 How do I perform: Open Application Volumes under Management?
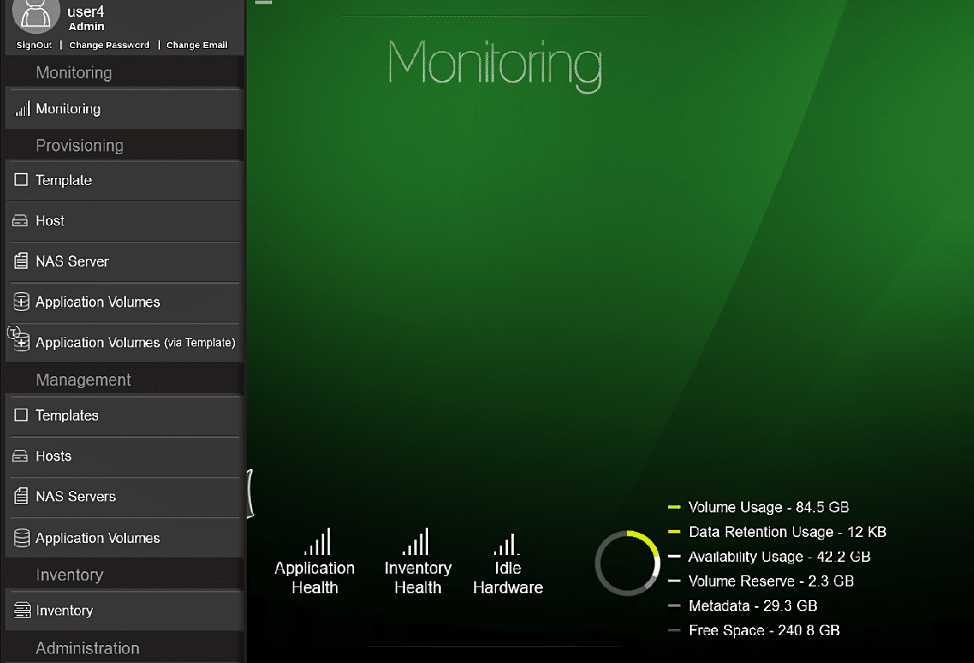[124, 537]
